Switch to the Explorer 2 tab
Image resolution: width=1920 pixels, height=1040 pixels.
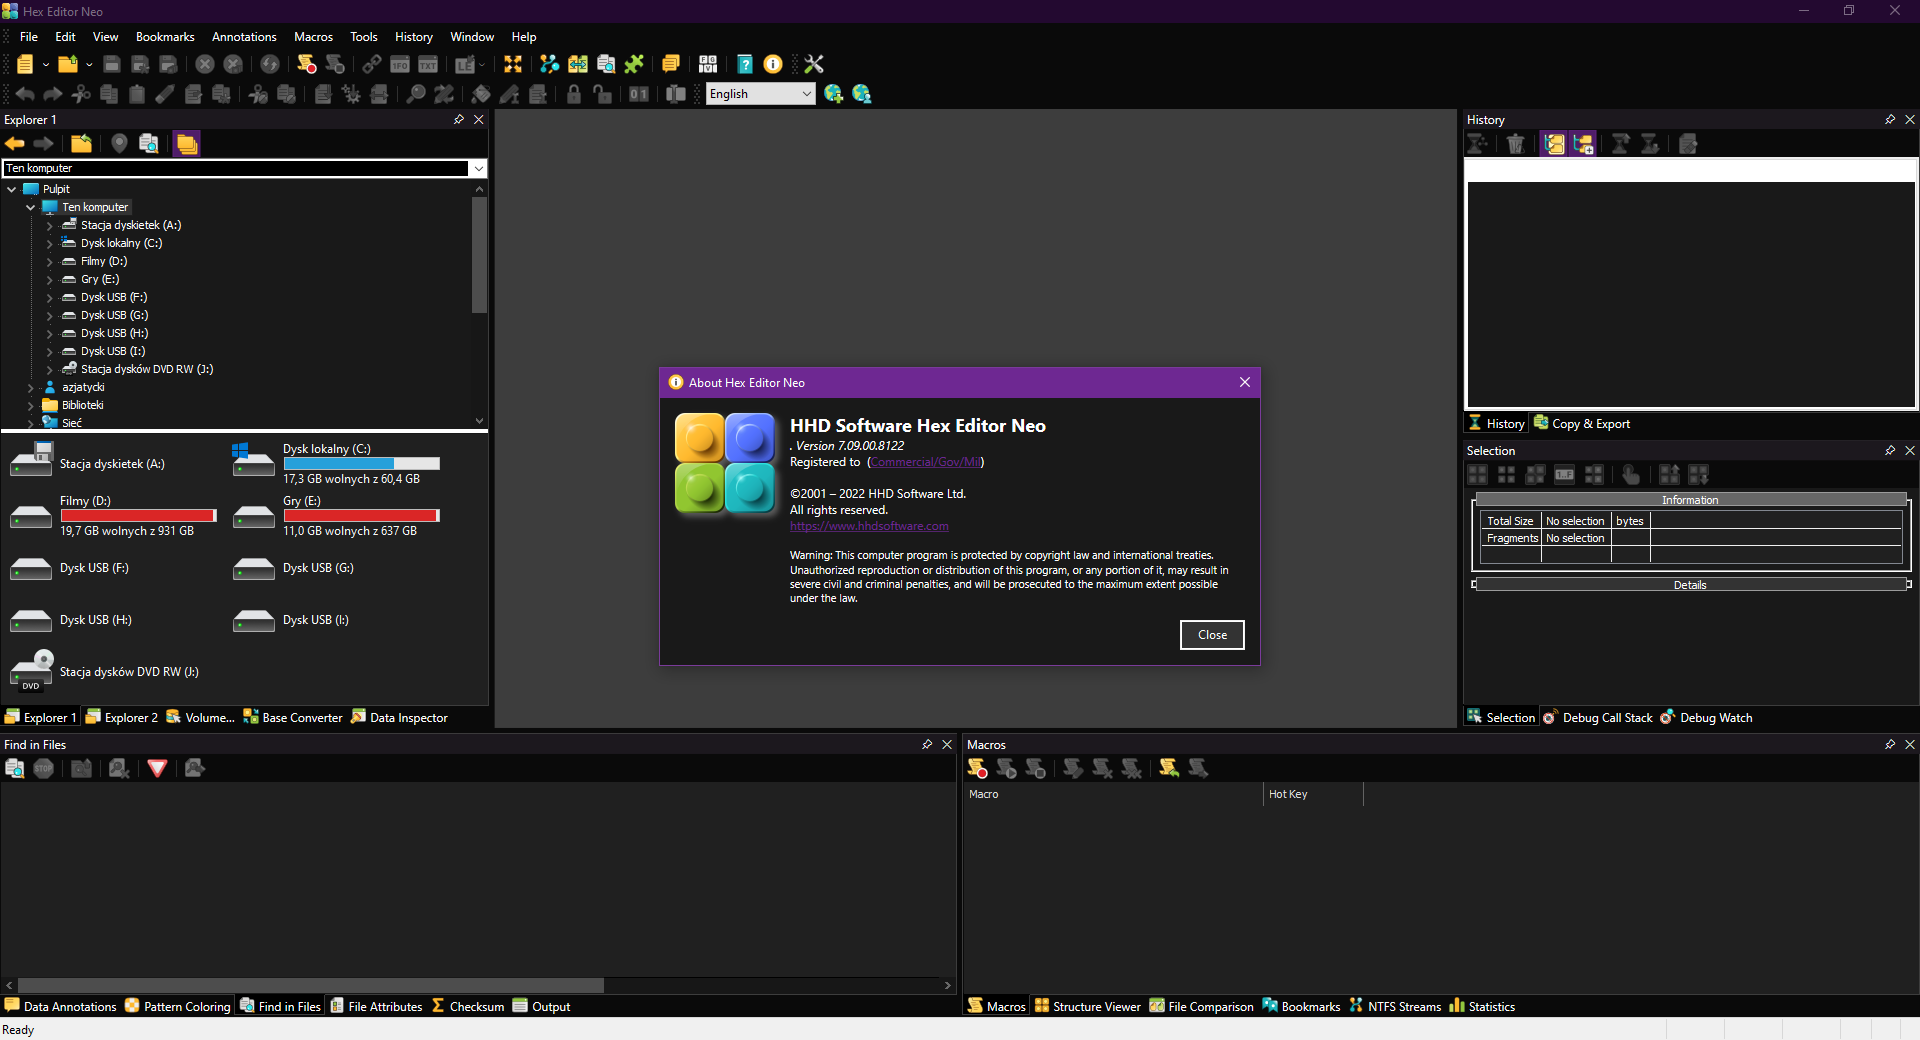[x=122, y=717]
